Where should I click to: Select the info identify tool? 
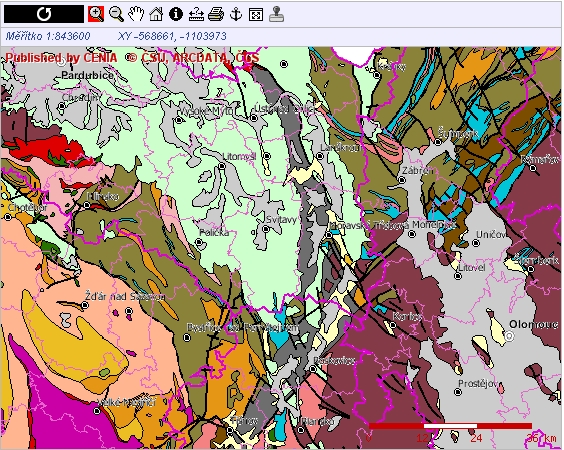click(176, 14)
